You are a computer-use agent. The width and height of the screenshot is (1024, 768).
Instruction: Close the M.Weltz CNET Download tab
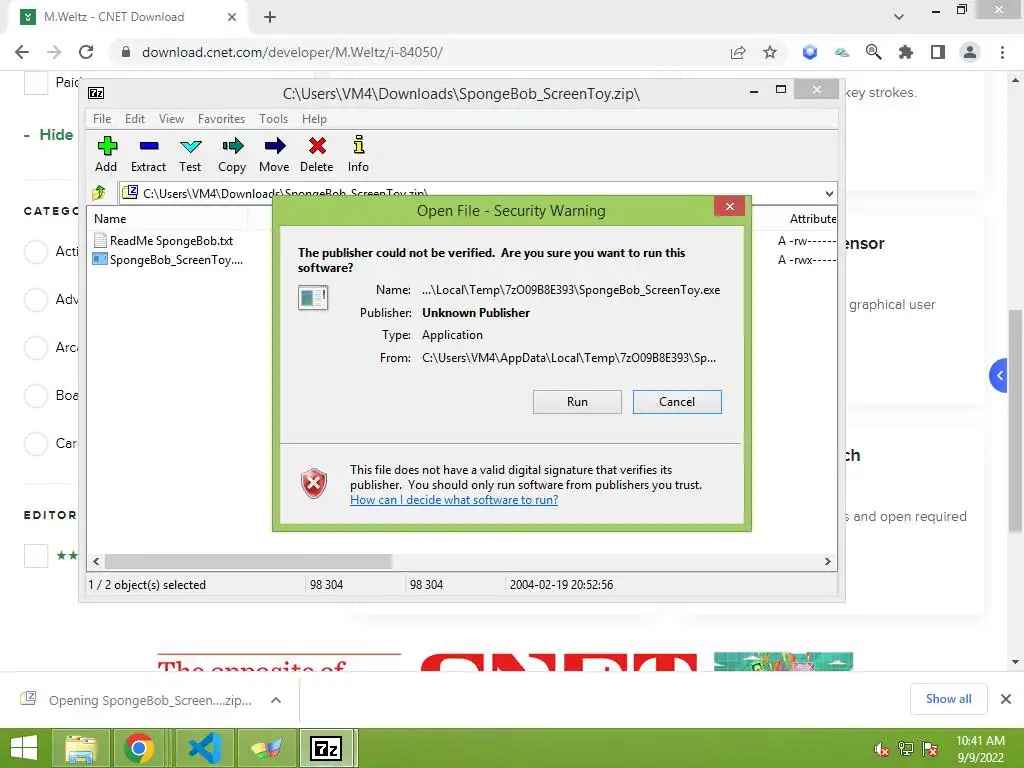(232, 17)
